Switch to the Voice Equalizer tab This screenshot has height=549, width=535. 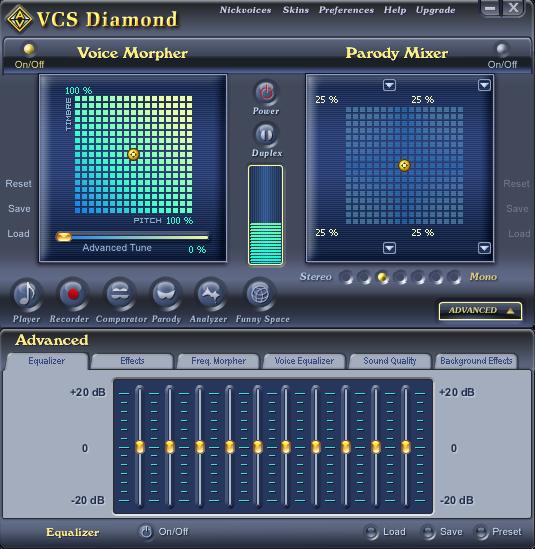[x=304, y=361]
